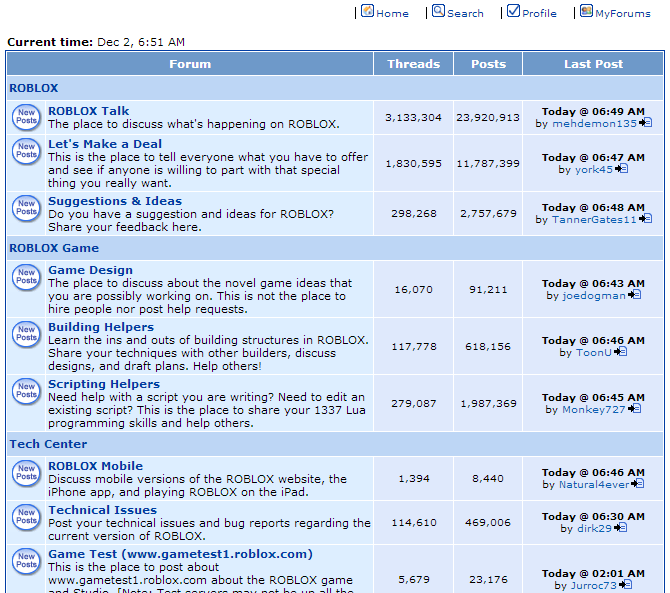Jump to last post icon after mehdemon135

(x=645, y=123)
